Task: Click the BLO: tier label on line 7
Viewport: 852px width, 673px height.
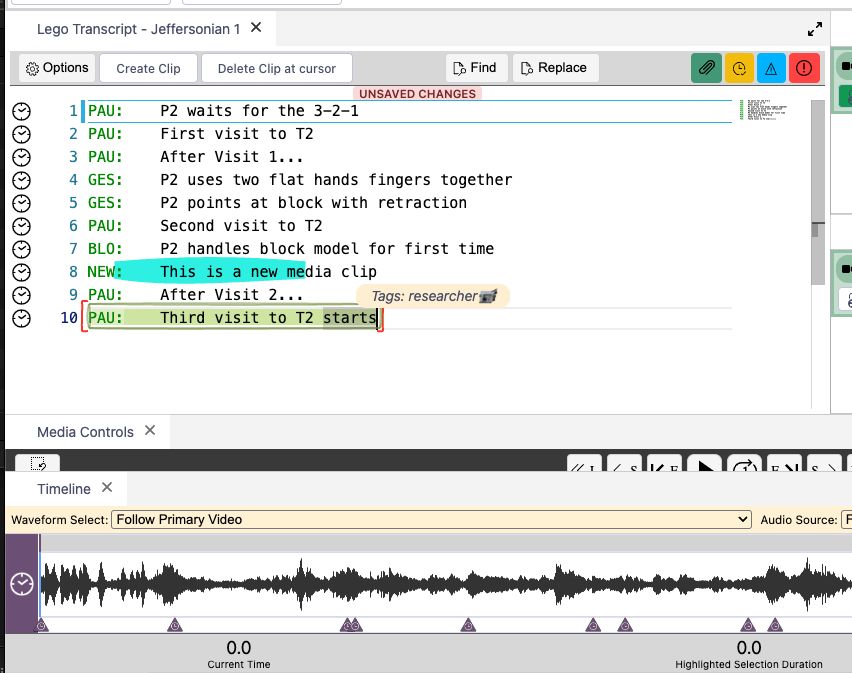Action: point(105,249)
